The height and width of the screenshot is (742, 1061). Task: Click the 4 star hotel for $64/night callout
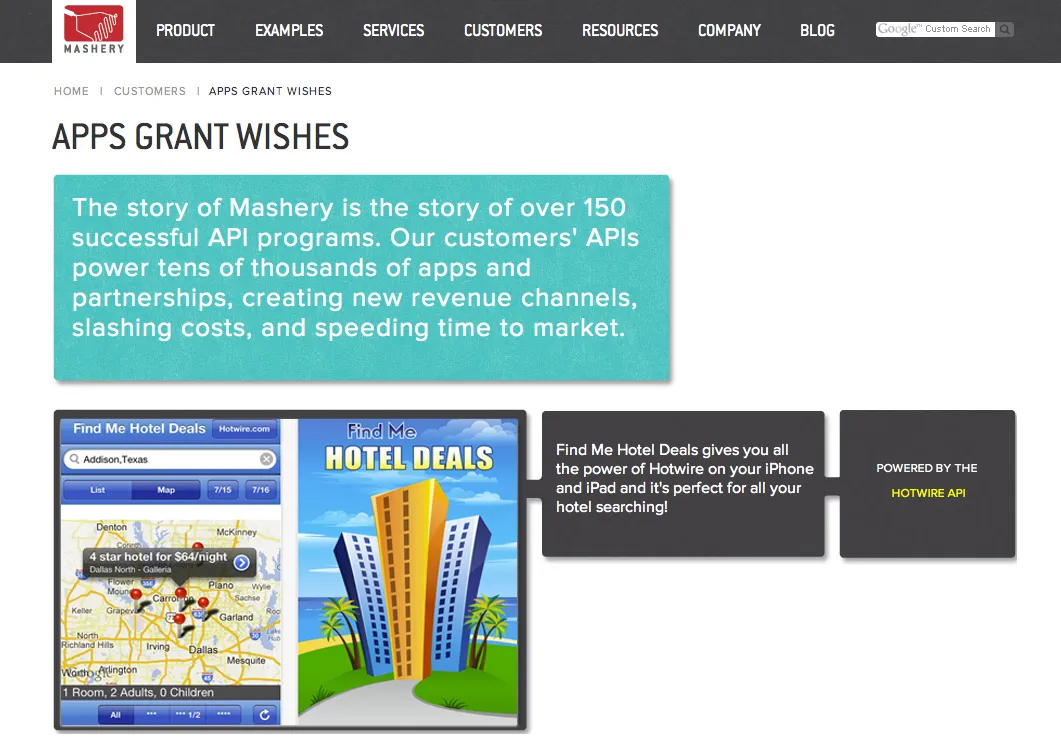coord(168,562)
